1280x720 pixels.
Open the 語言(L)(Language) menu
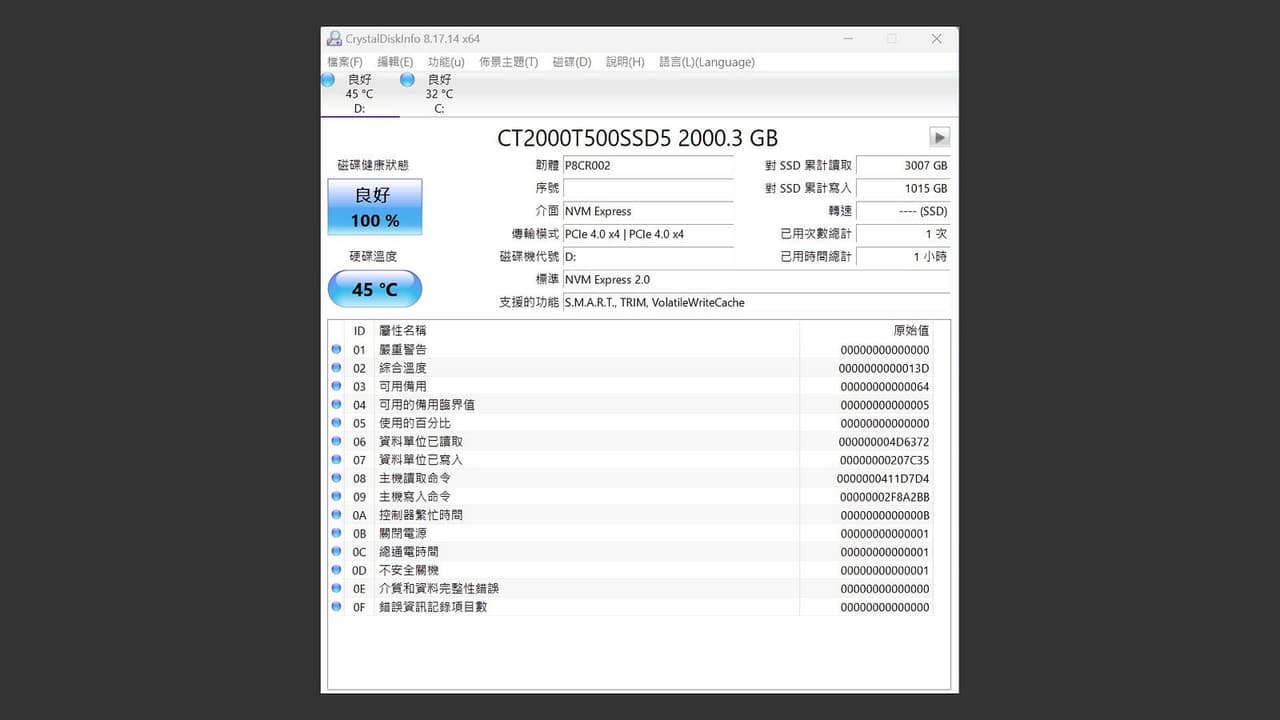coord(707,62)
